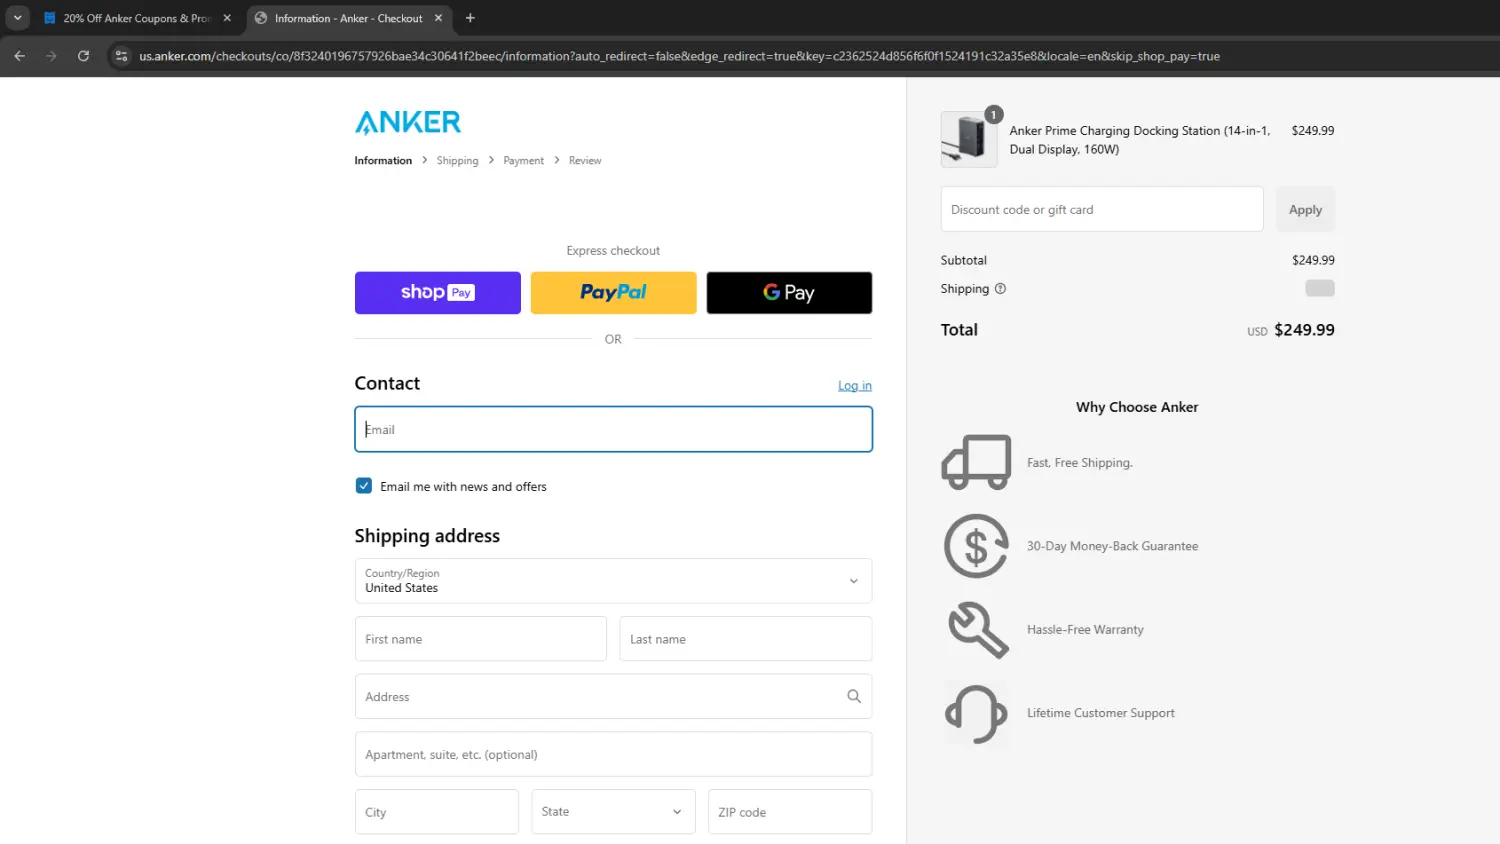
Task: Click the browser back arrow
Action: (20, 56)
